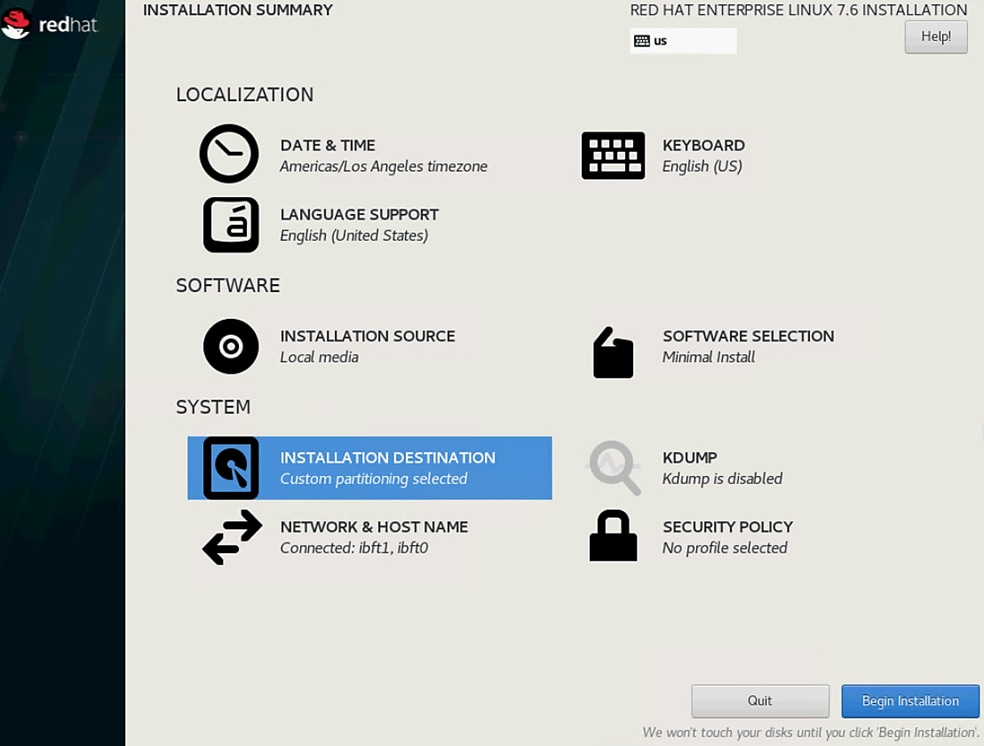The width and height of the screenshot is (984, 746).
Task: Click 'English (US)' keyboard status text
Action: 702,166
